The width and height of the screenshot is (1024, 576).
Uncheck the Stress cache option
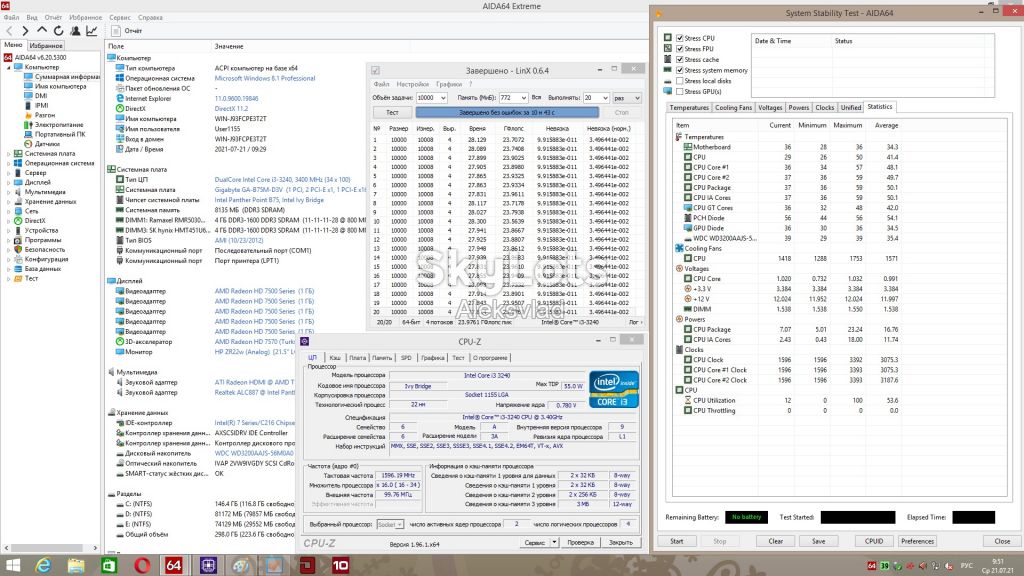680,59
